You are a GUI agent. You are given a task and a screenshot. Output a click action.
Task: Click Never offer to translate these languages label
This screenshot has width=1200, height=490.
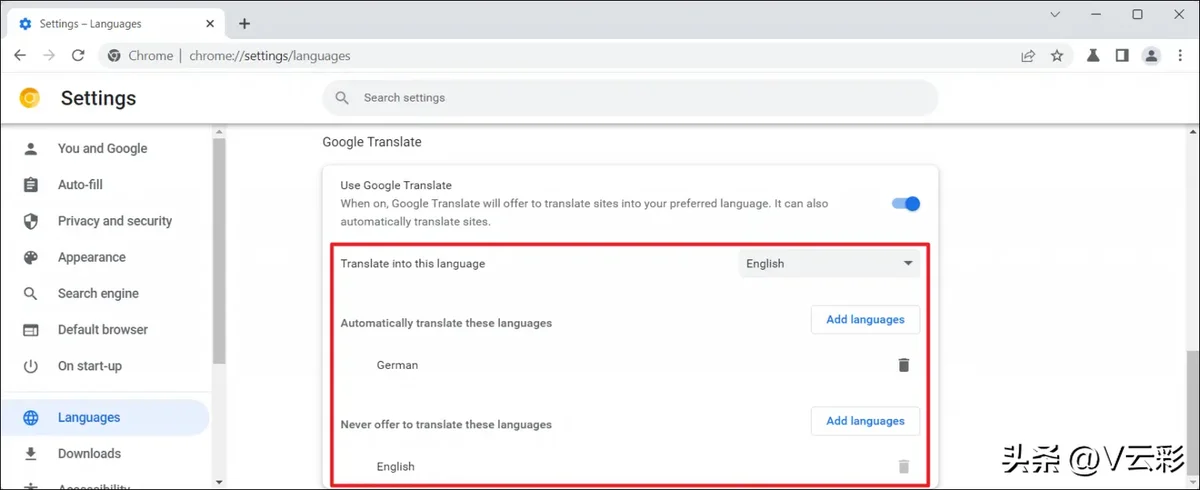[446, 424]
